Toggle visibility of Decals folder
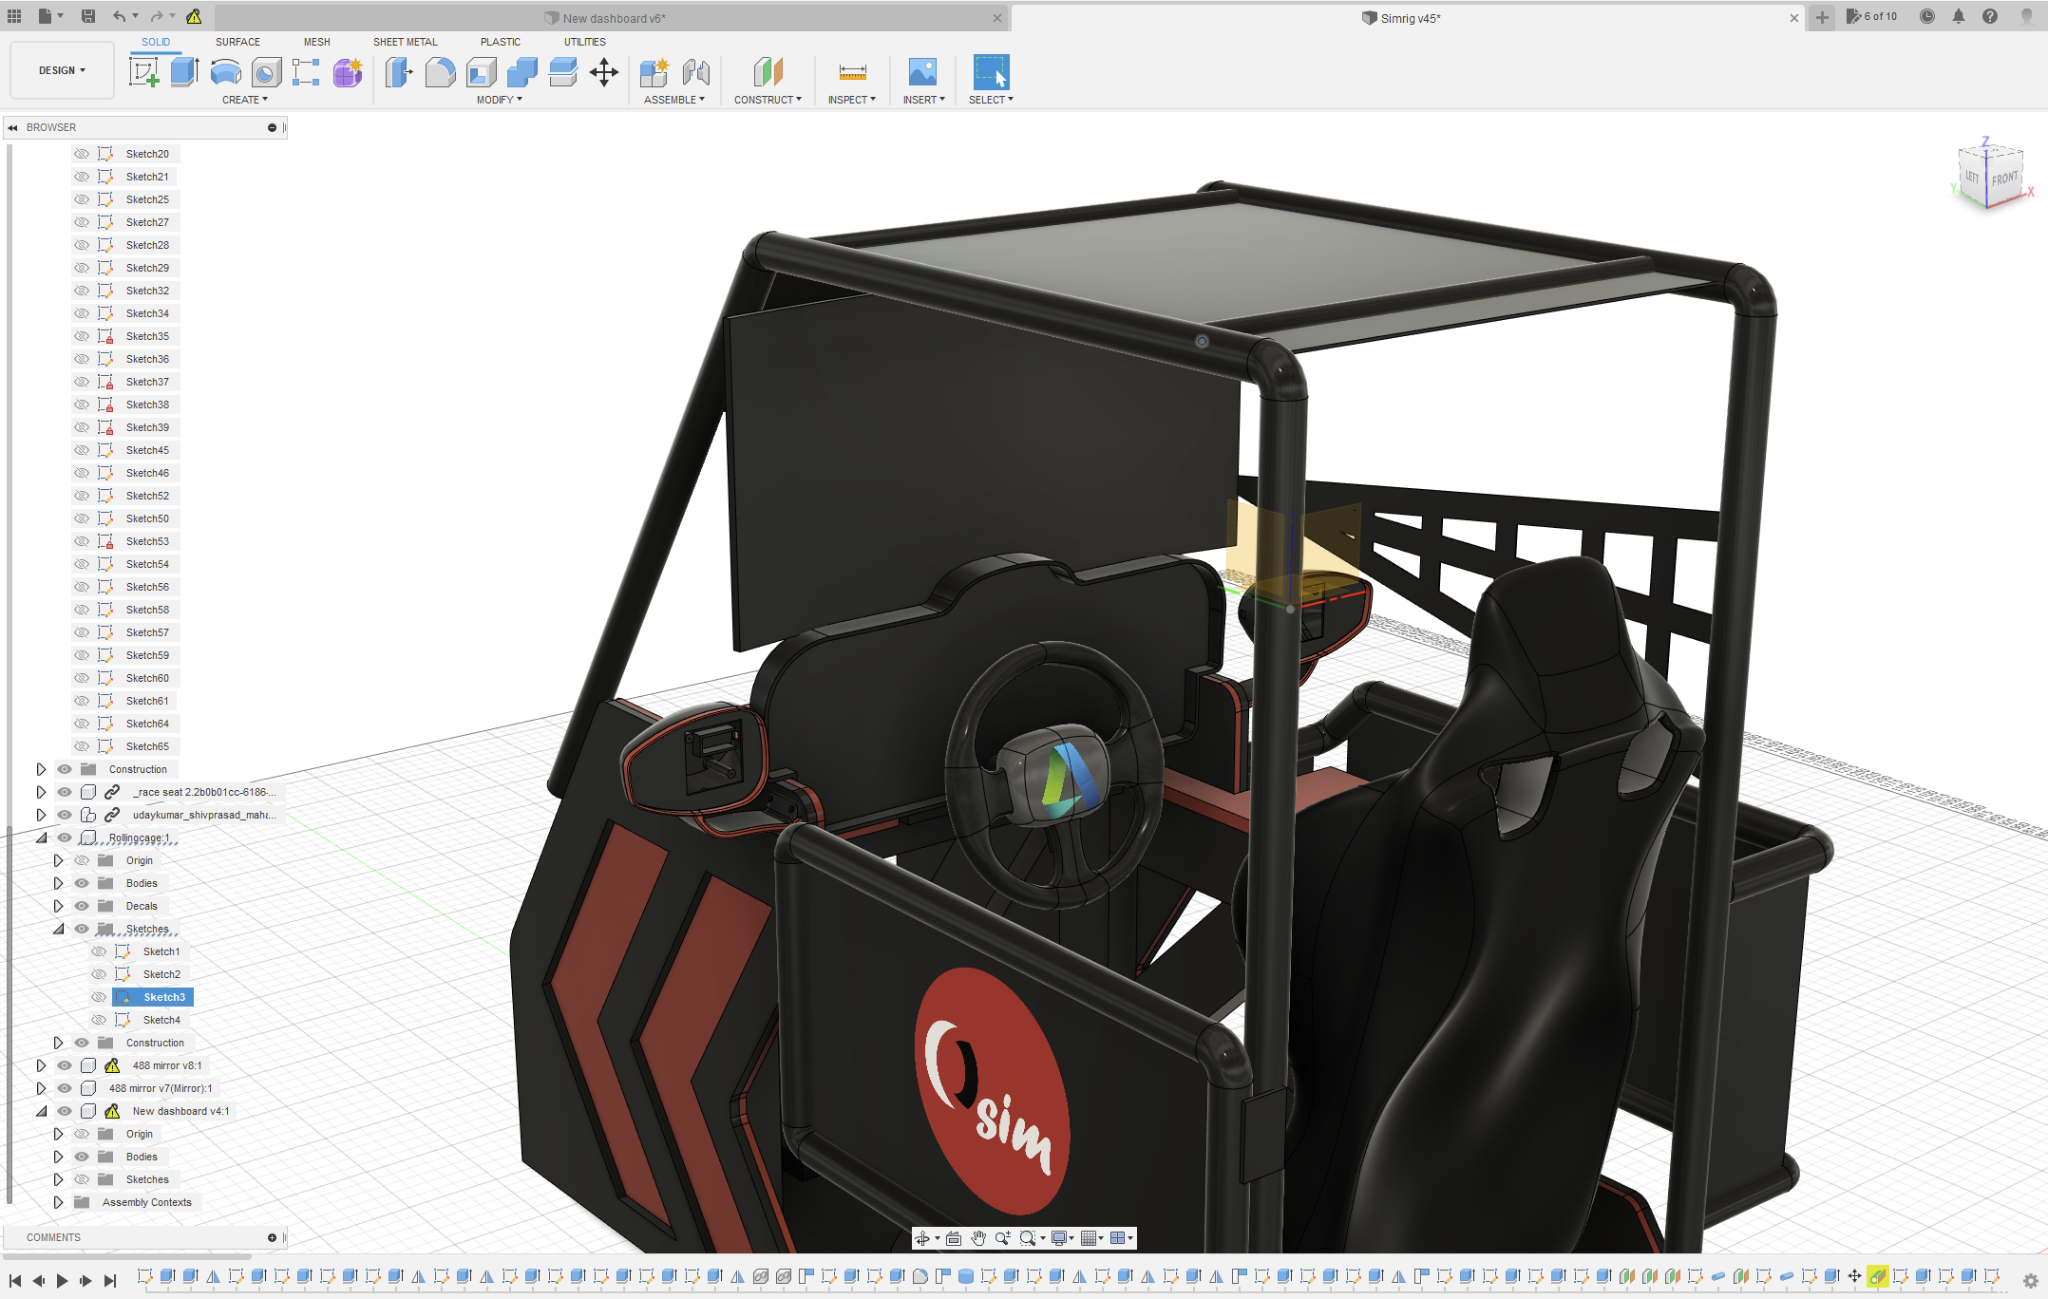The image size is (2048, 1299). click(x=82, y=906)
